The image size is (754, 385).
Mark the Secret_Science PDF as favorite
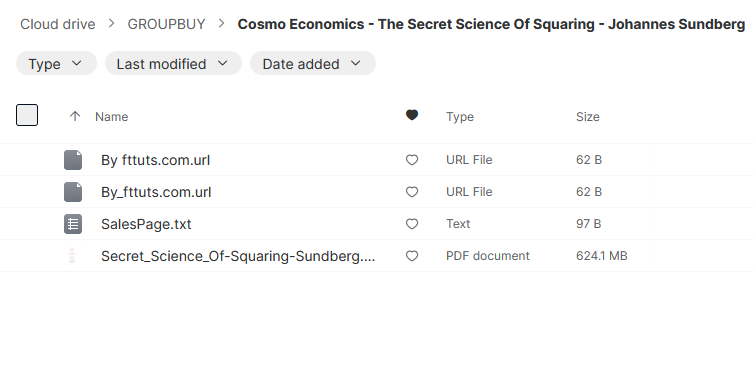412,256
